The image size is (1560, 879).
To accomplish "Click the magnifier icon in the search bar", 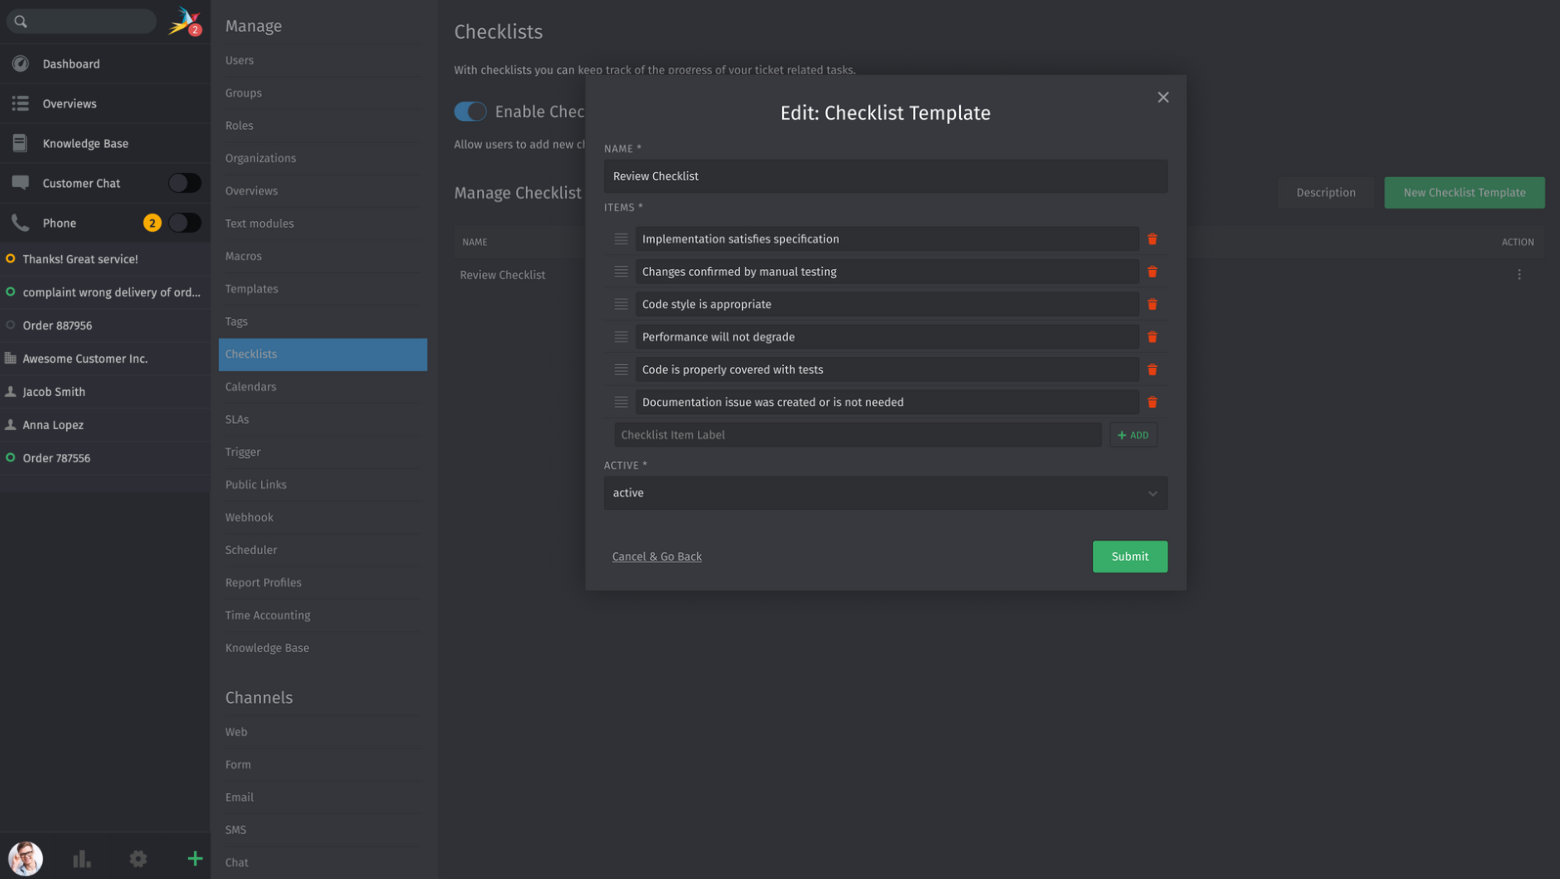I will pos(18,20).
